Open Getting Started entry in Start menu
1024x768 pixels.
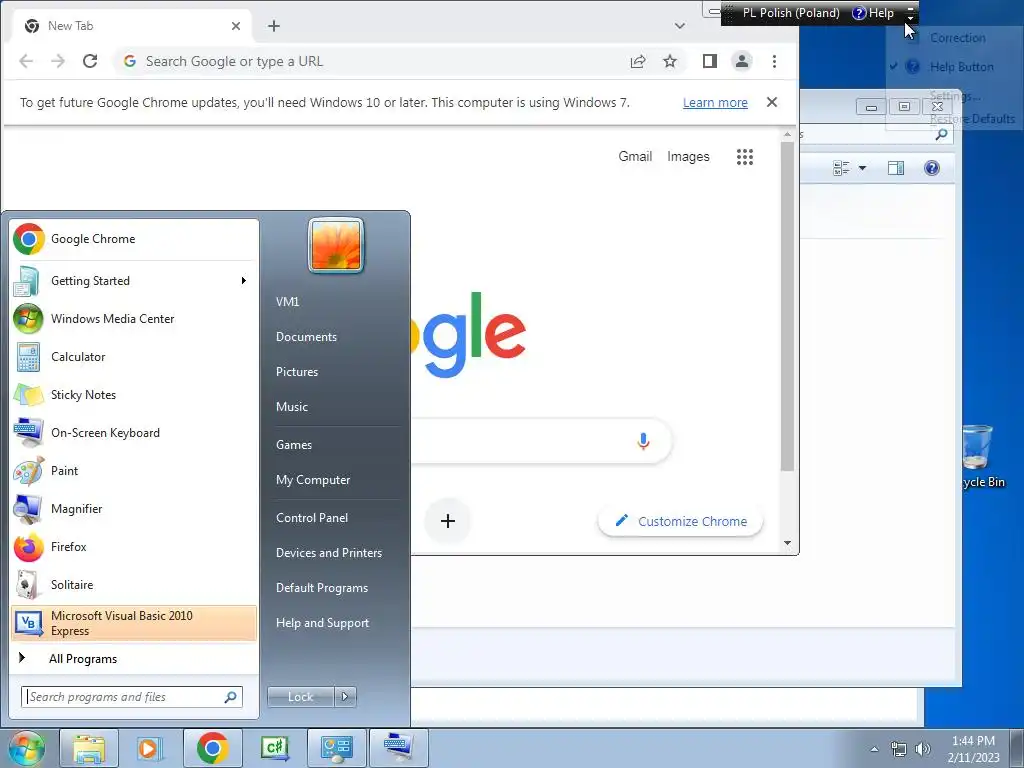134,281
